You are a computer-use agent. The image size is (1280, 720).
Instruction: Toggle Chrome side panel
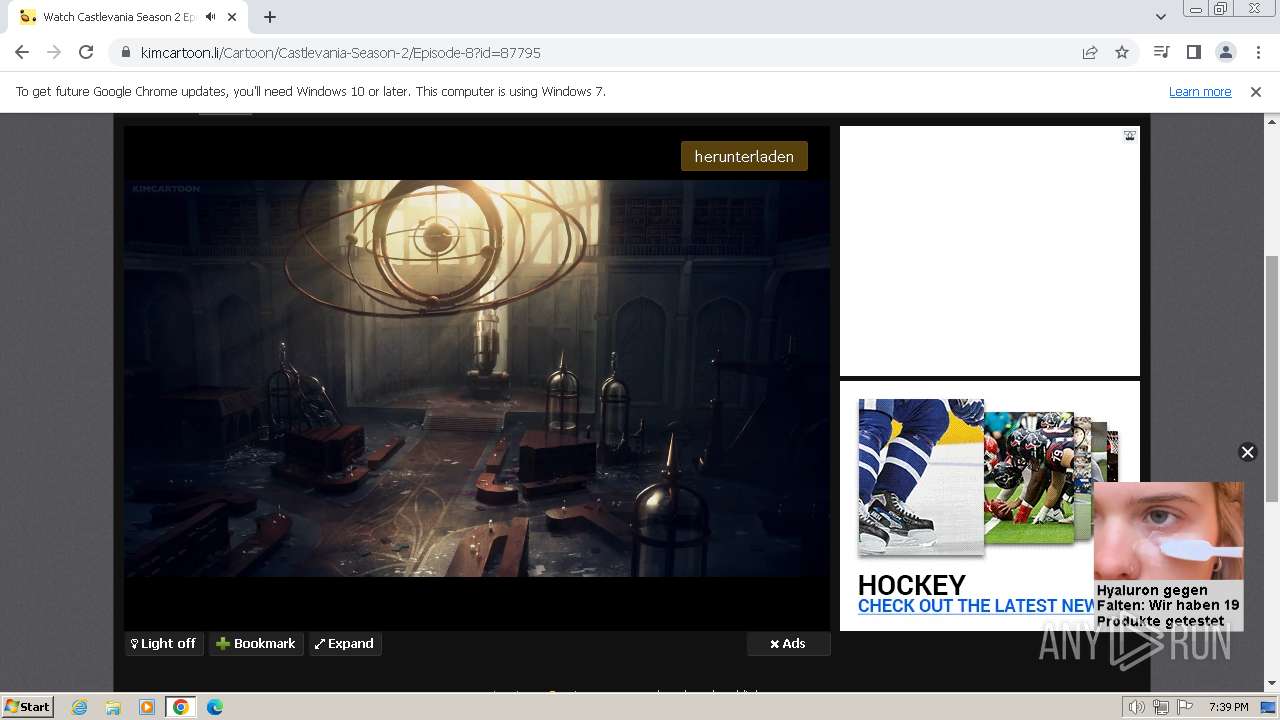point(1193,52)
